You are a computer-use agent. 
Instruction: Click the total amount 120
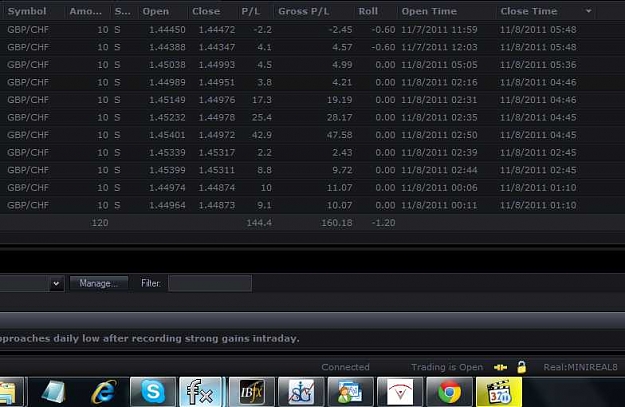100,222
